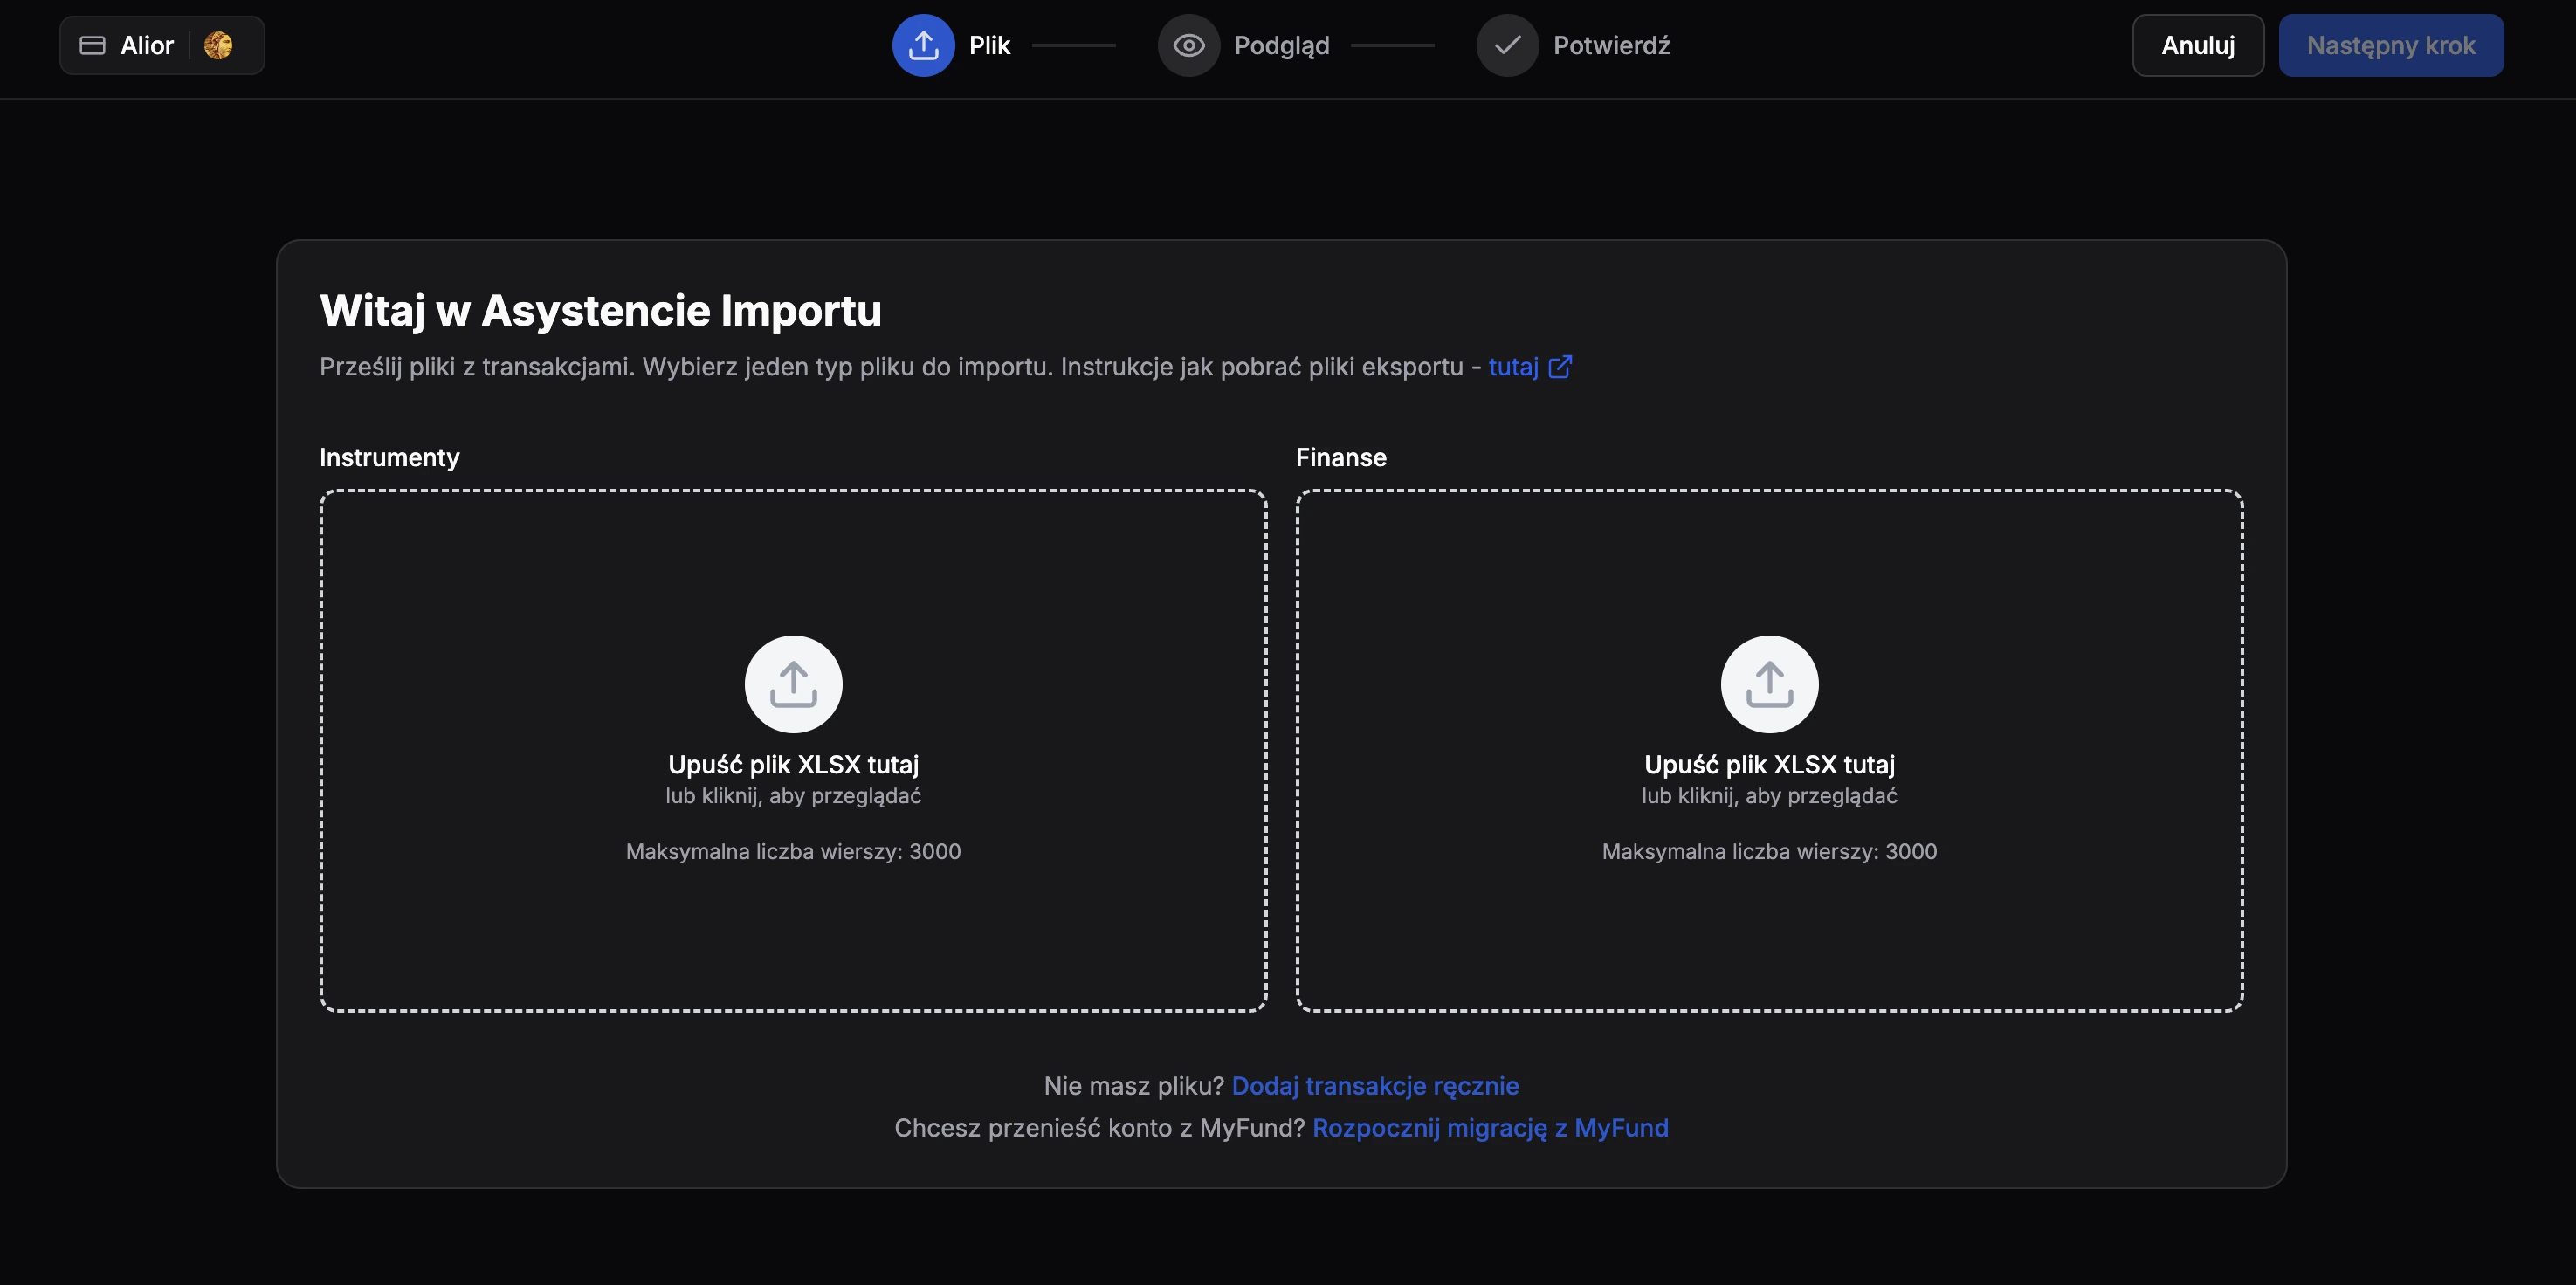This screenshot has width=2576, height=1285.
Task: Click the upload icon in the Finanse dropzone
Action: coord(1769,684)
